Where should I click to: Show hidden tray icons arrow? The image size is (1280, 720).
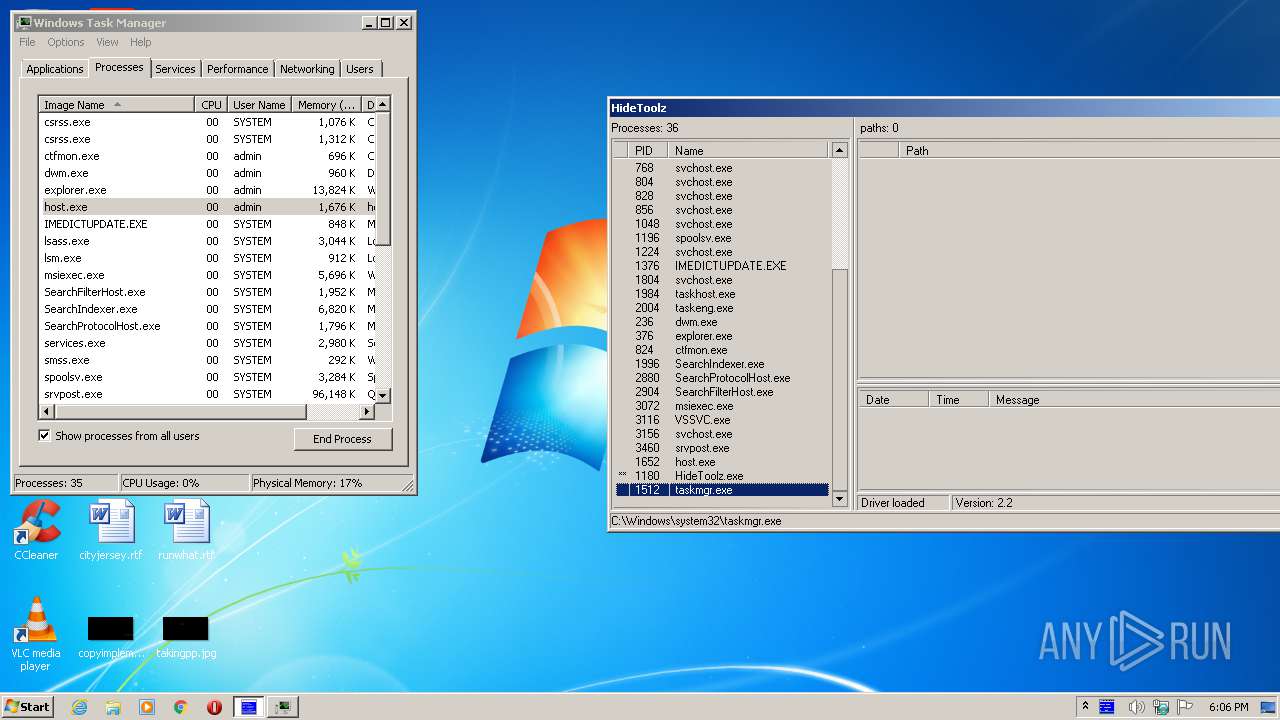coord(1086,707)
